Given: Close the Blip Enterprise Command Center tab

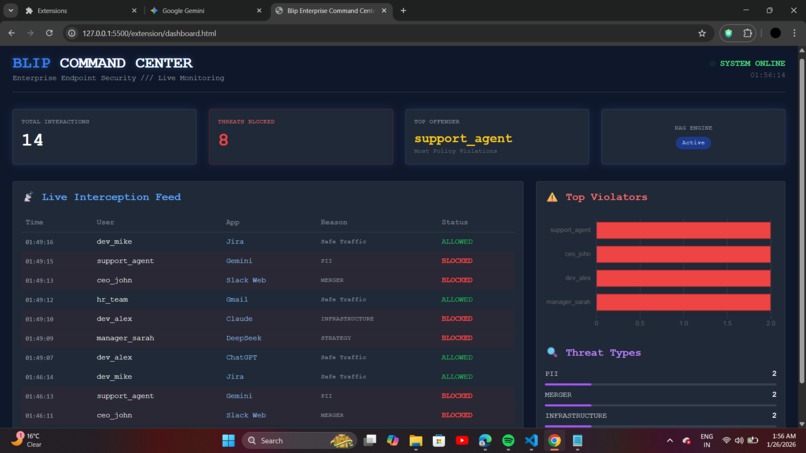Looking at the screenshot, I should (384, 10).
